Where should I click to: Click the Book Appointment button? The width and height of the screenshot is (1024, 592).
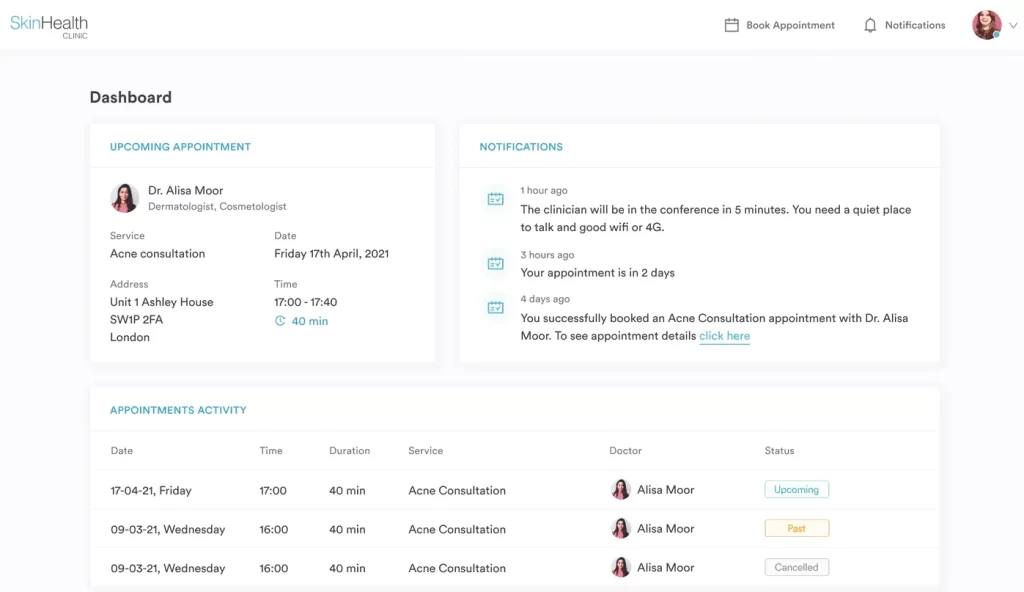click(x=789, y=25)
